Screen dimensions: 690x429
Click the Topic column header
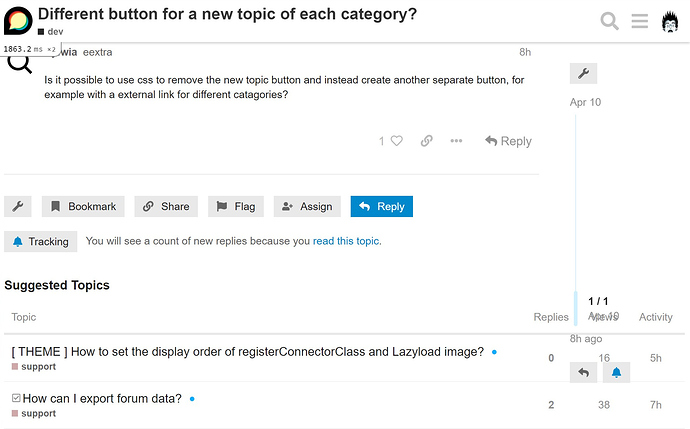click(x=24, y=317)
